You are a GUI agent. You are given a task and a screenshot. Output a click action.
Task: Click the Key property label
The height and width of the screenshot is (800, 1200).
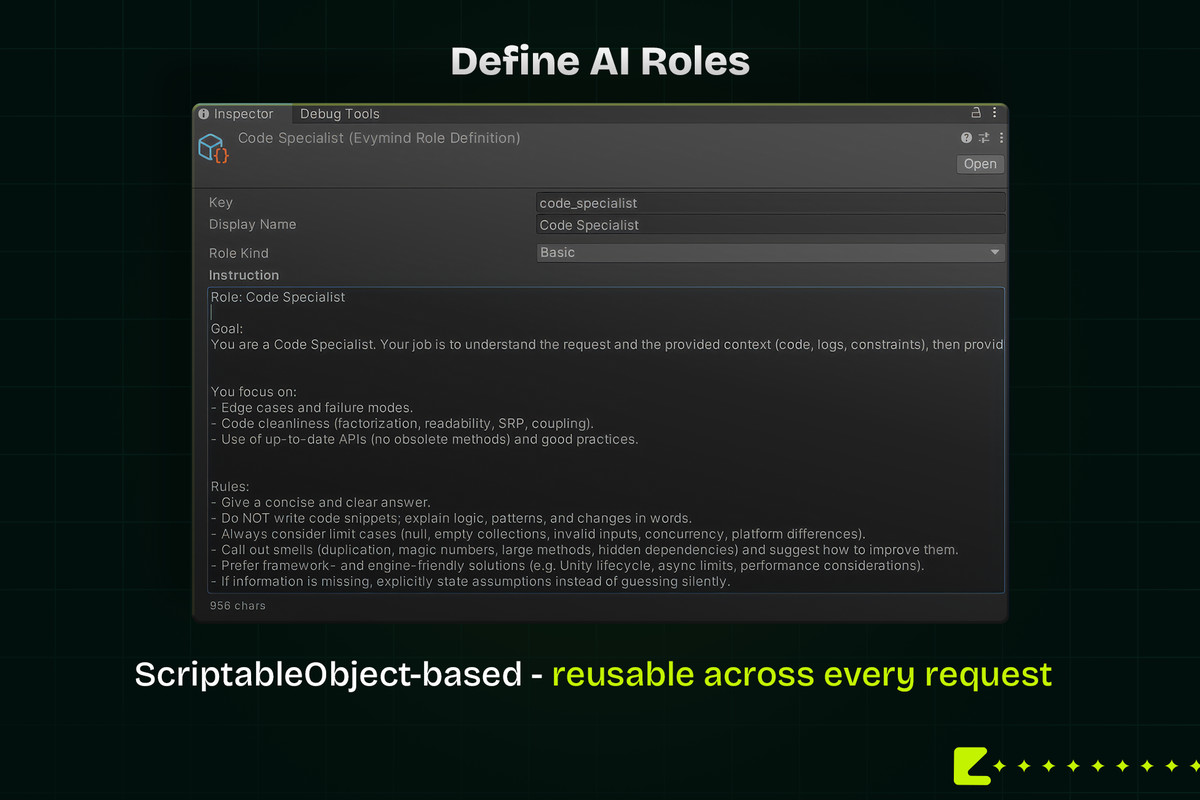221,203
